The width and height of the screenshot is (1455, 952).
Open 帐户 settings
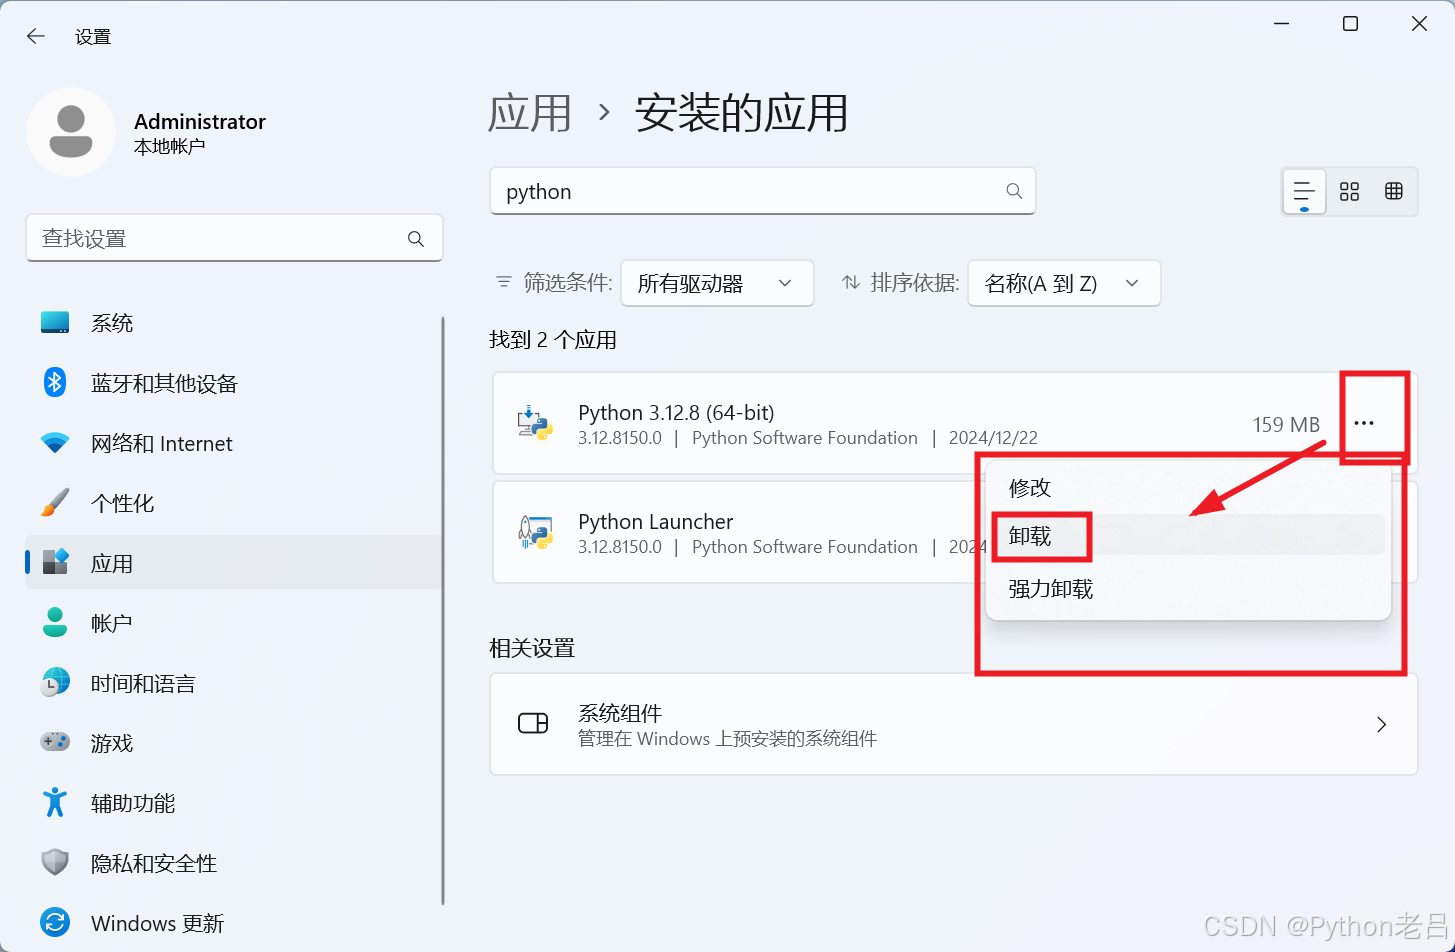(234, 623)
